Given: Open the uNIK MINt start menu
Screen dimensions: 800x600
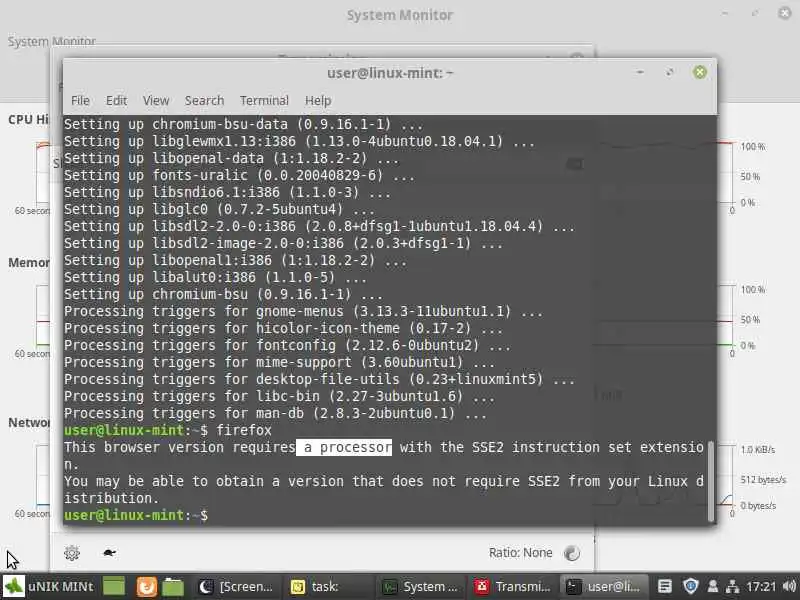Looking at the screenshot, I should pyautogui.click(x=48, y=586).
